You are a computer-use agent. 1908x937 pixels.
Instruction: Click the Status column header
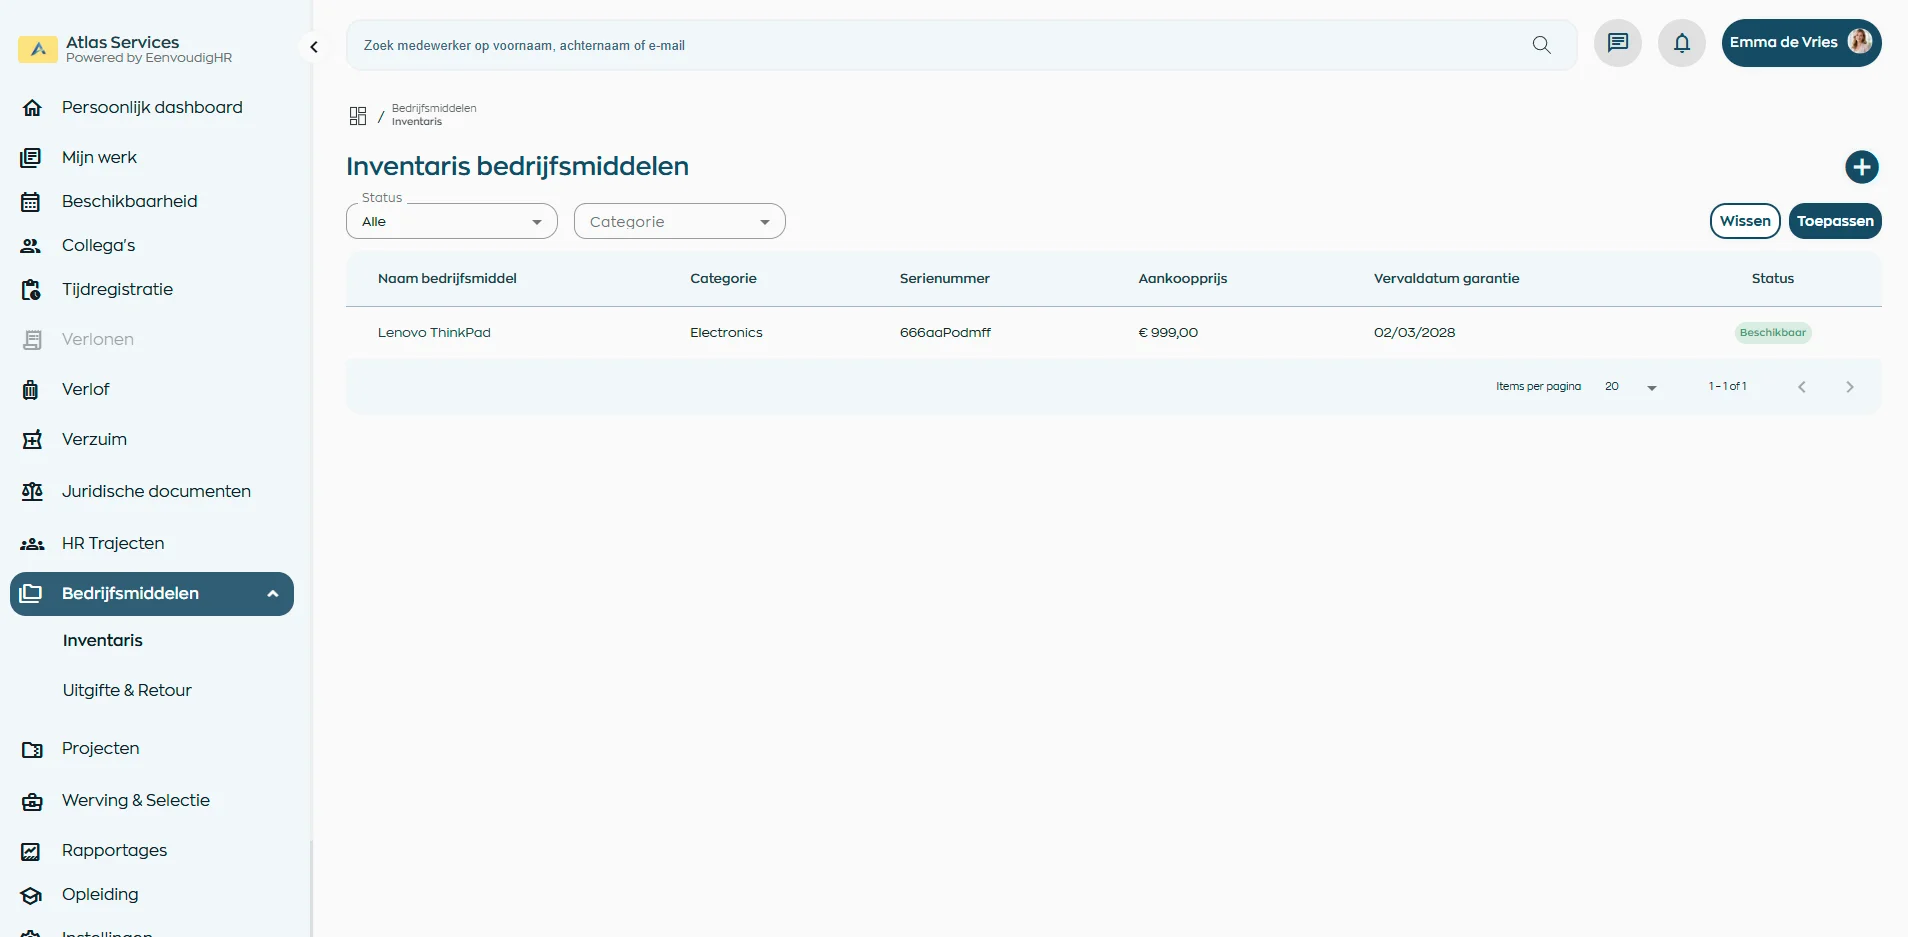point(1772,279)
